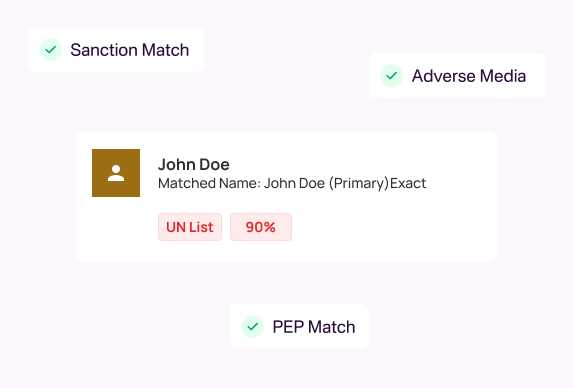This screenshot has height=388, width=574.
Task: Click the Adverse Media label text
Action: (x=469, y=76)
